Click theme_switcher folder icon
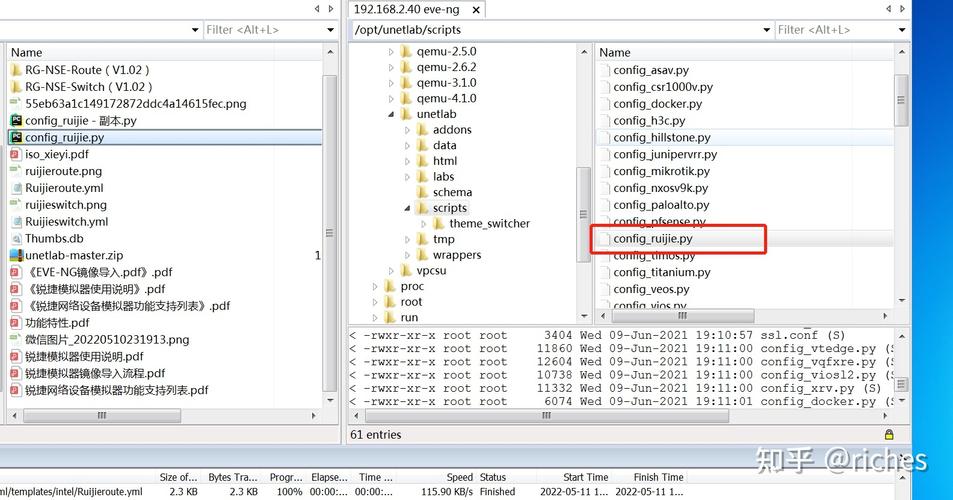Screen dimensions: 953x500 click(x=439, y=224)
